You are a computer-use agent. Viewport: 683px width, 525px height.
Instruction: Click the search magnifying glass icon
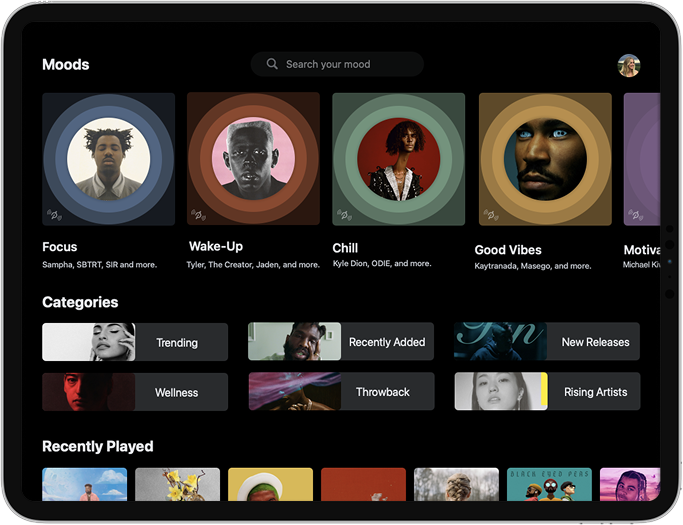[272, 64]
